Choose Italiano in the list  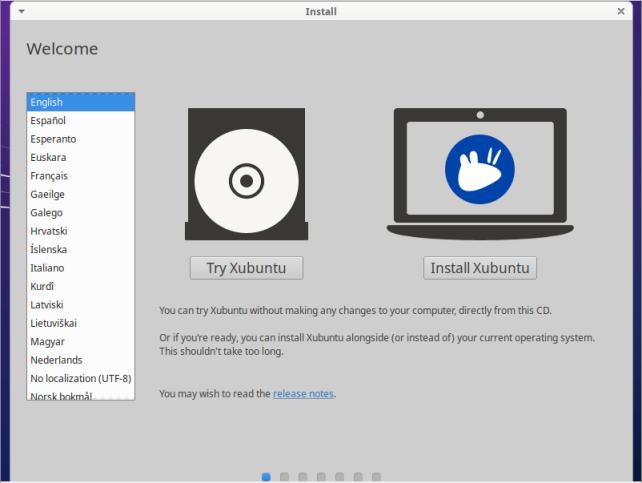pos(81,268)
